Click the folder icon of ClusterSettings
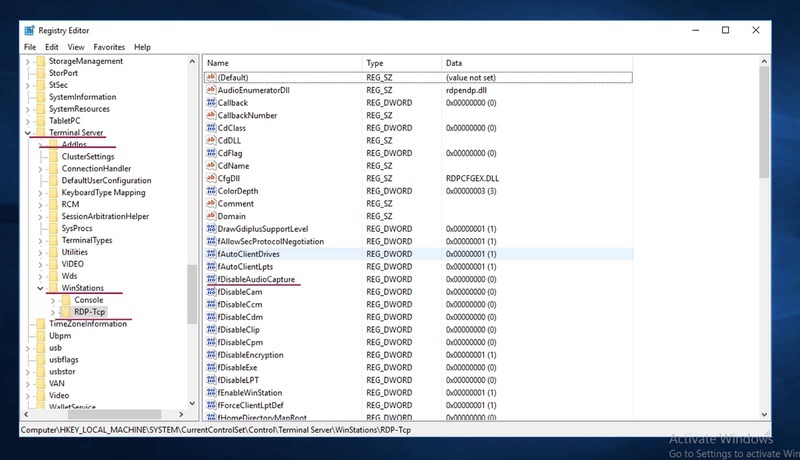The width and height of the screenshot is (800, 460). point(53,157)
